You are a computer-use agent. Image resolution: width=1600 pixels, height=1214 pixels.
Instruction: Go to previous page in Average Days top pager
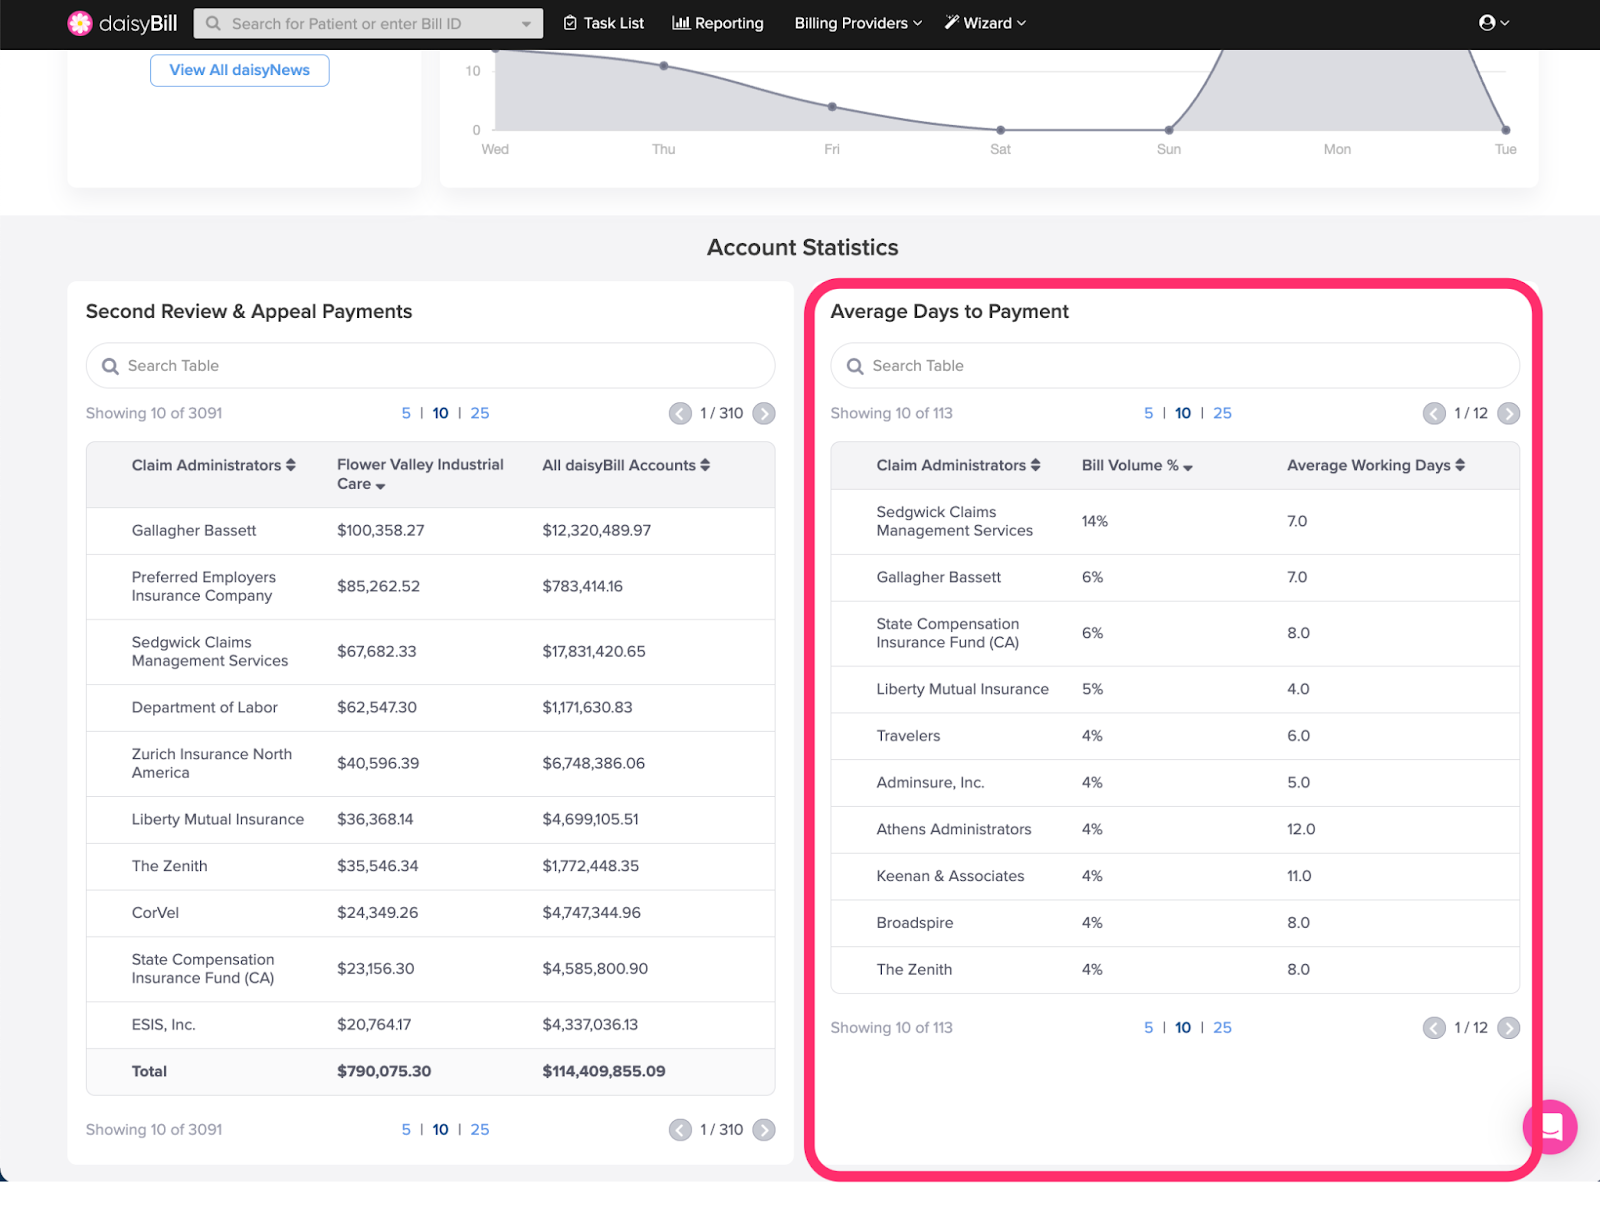pos(1434,414)
